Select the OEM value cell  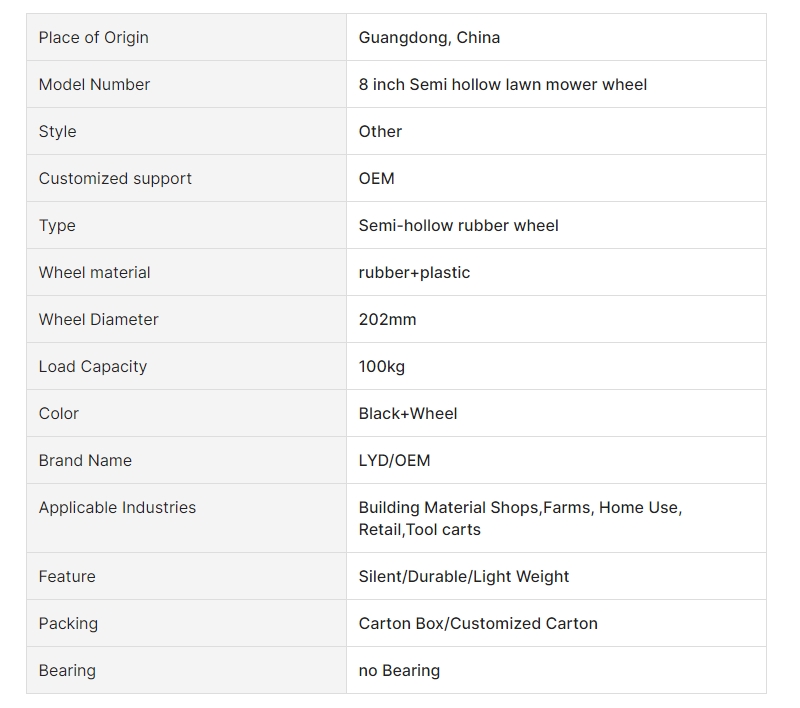[x=556, y=179]
